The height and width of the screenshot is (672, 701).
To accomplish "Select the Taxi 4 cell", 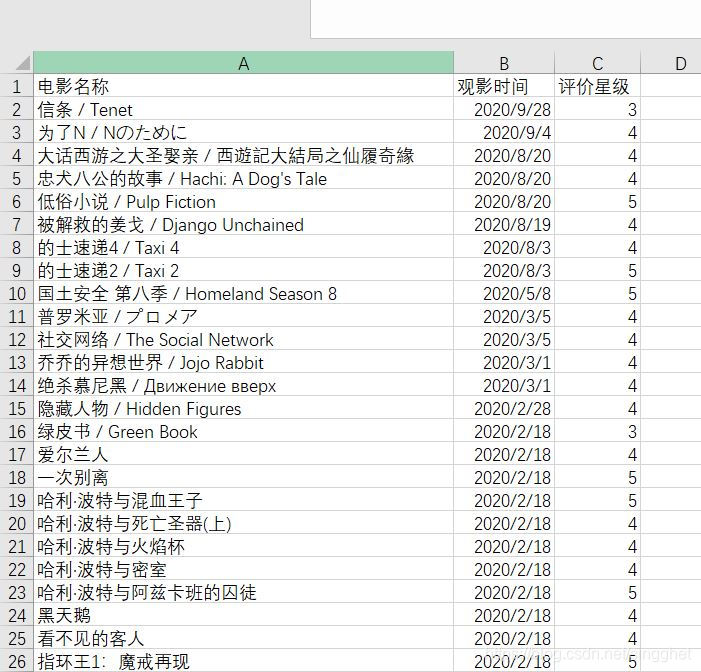I will click(244, 248).
